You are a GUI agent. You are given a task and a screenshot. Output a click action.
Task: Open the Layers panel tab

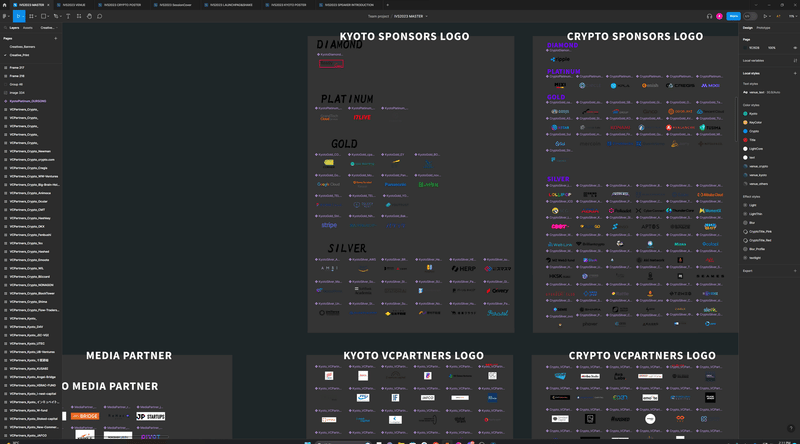[x=14, y=28]
